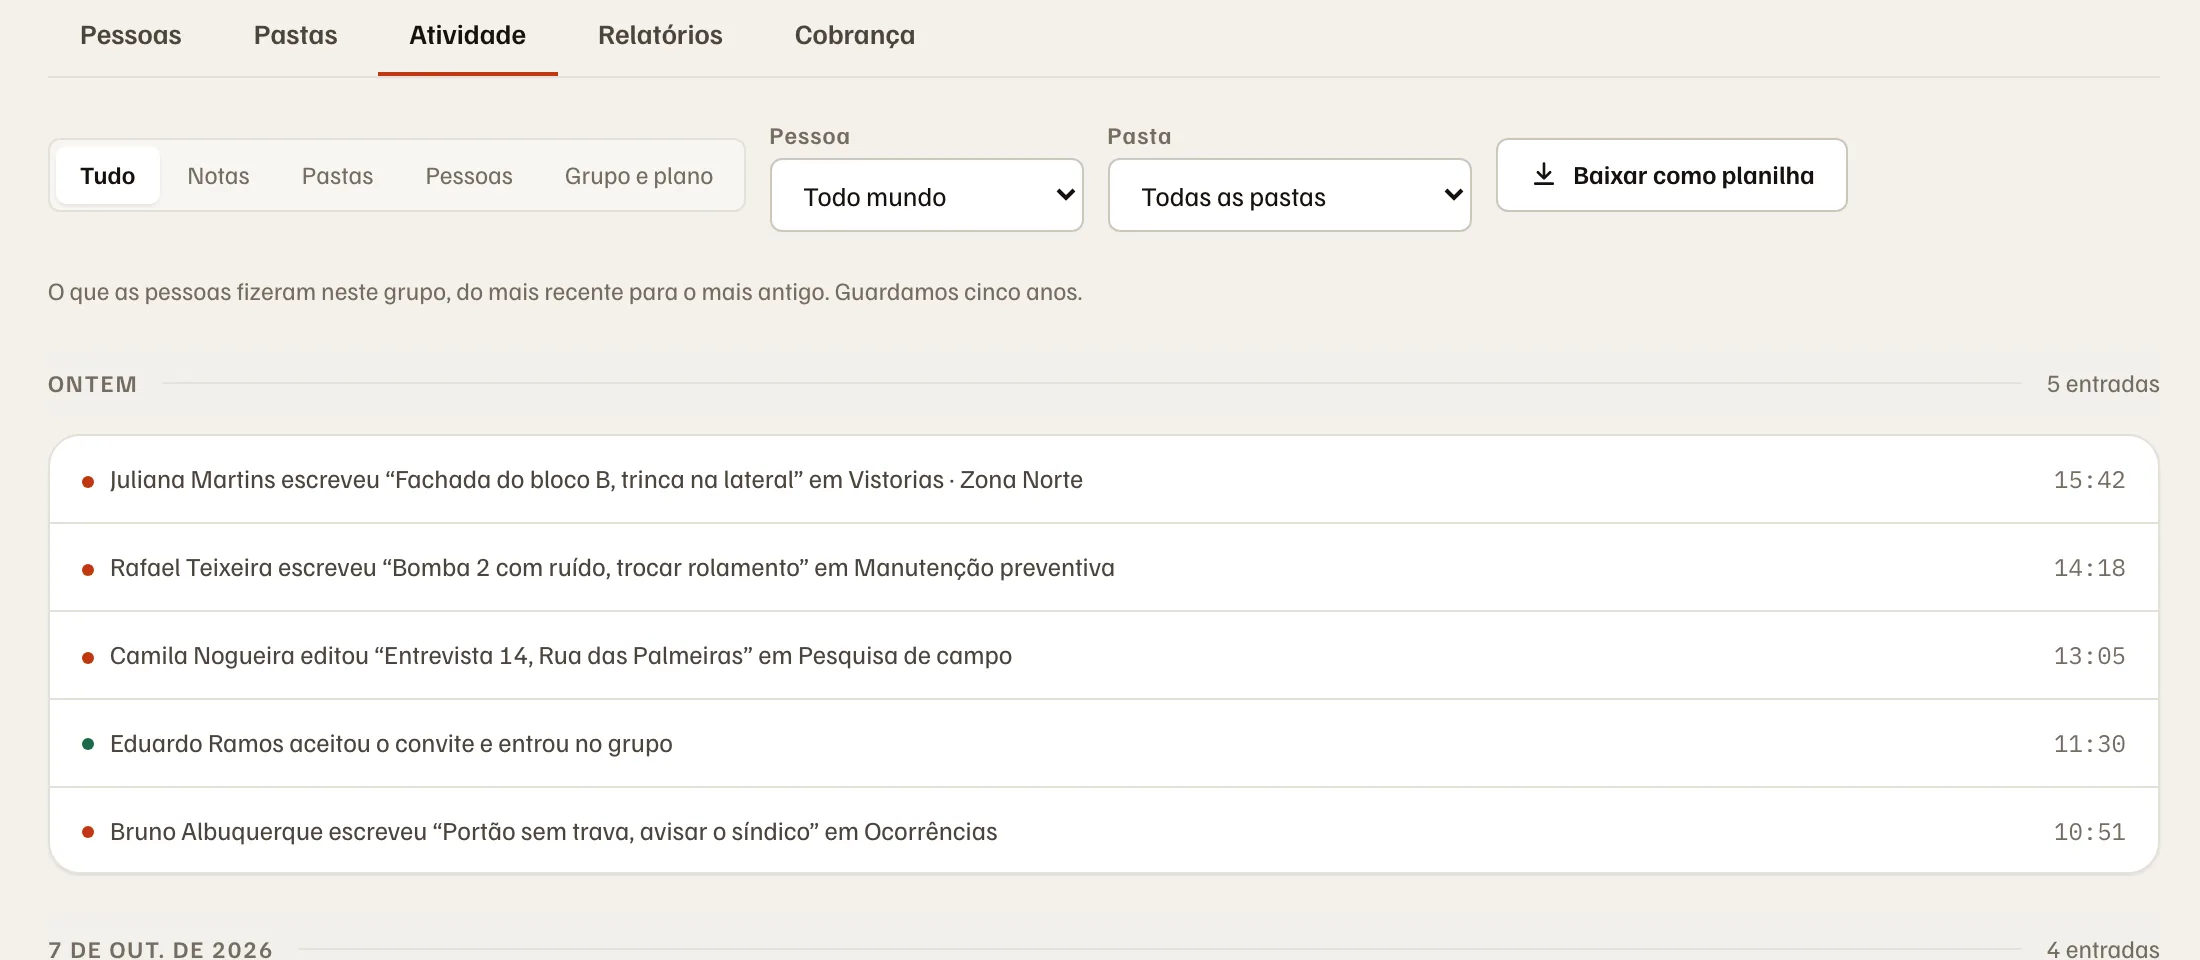The width and height of the screenshot is (2200, 960).
Task: Click the red dot beside Camila Nogueira
Action: 88,658
